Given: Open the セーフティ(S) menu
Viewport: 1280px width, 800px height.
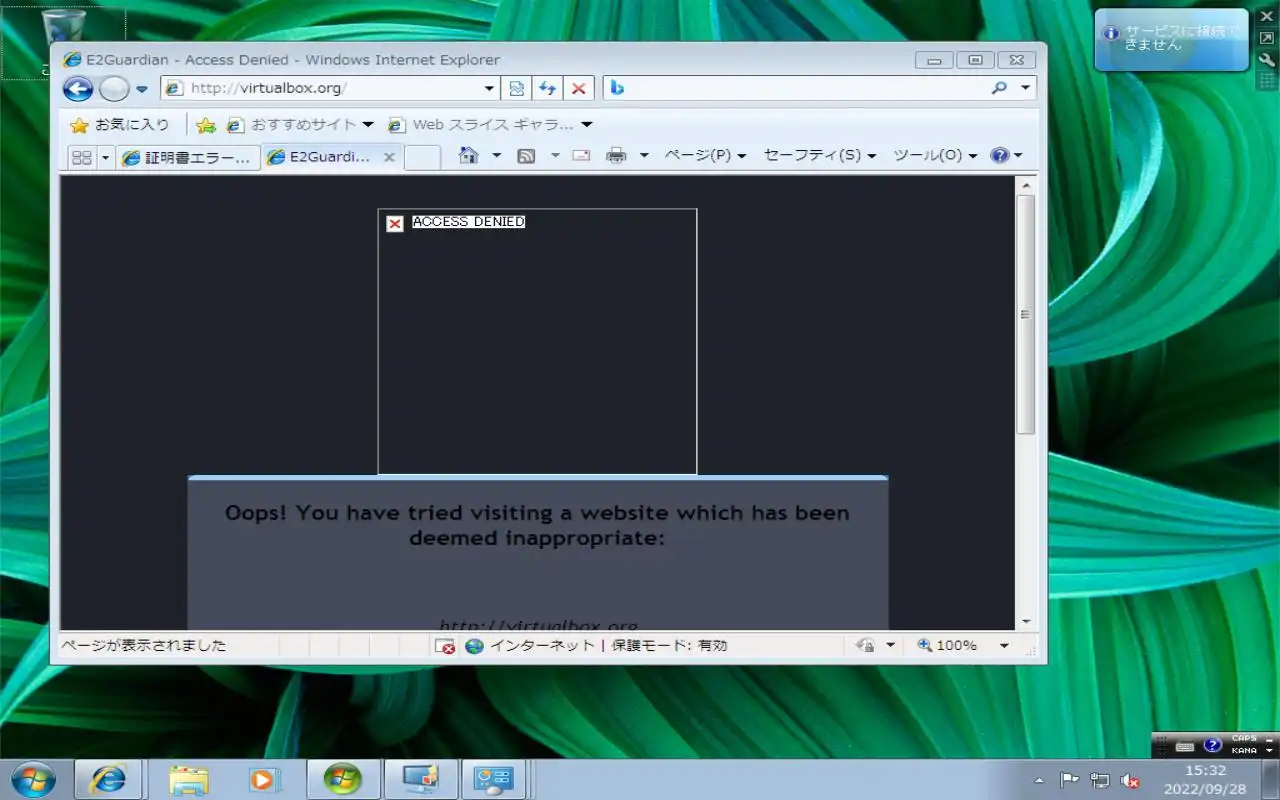Looking at the screenshot, I should coord(819,155).
